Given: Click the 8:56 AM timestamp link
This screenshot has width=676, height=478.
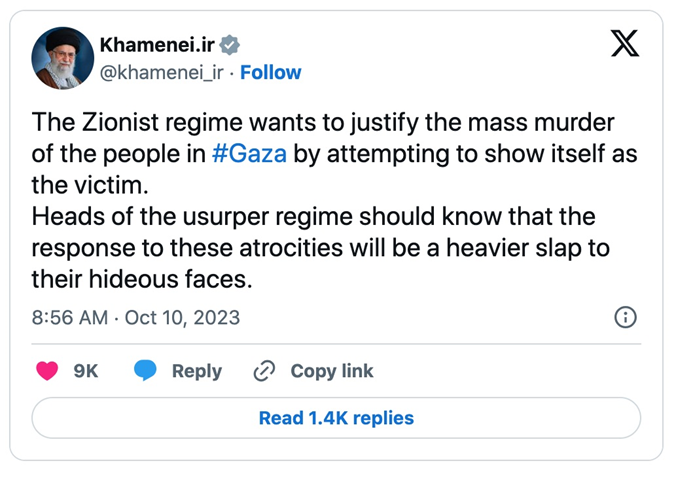Looking at the screenshot, I should [72, 318].
